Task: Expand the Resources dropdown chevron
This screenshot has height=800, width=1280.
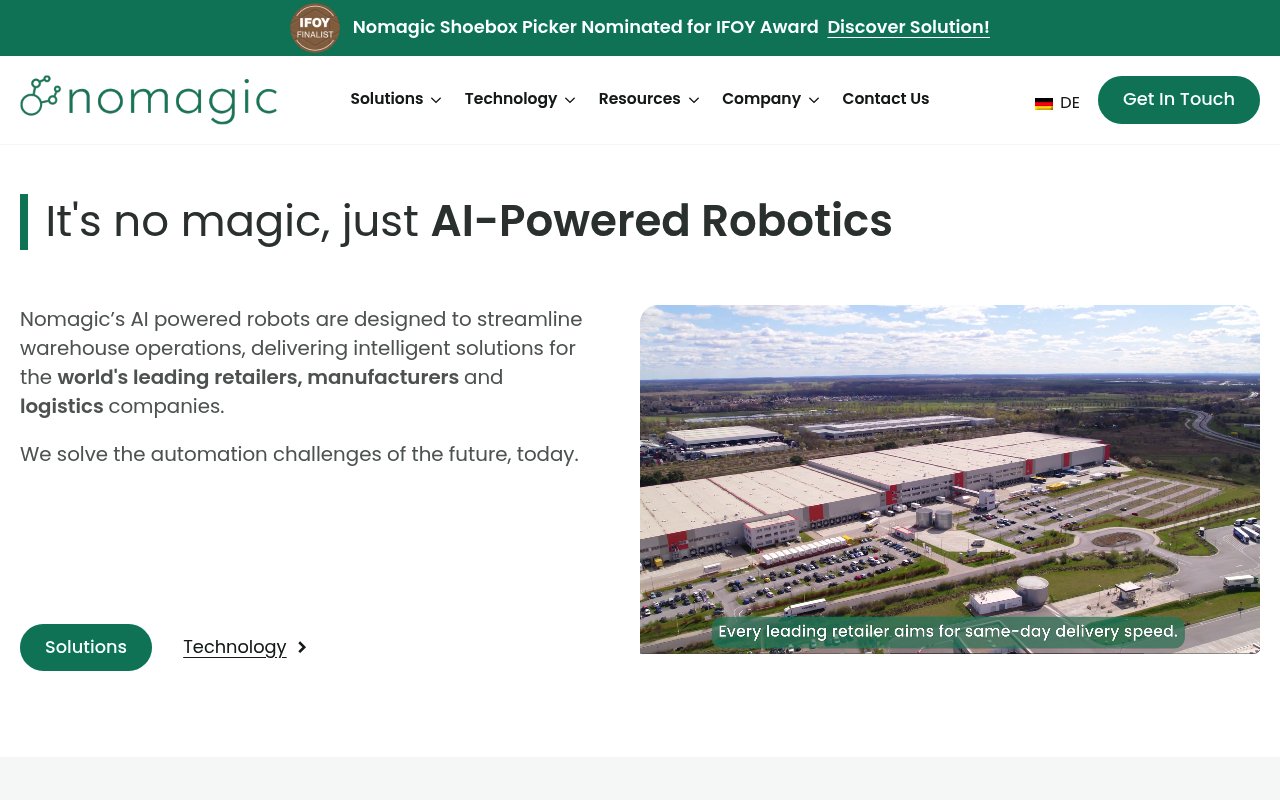Action: 694,100
